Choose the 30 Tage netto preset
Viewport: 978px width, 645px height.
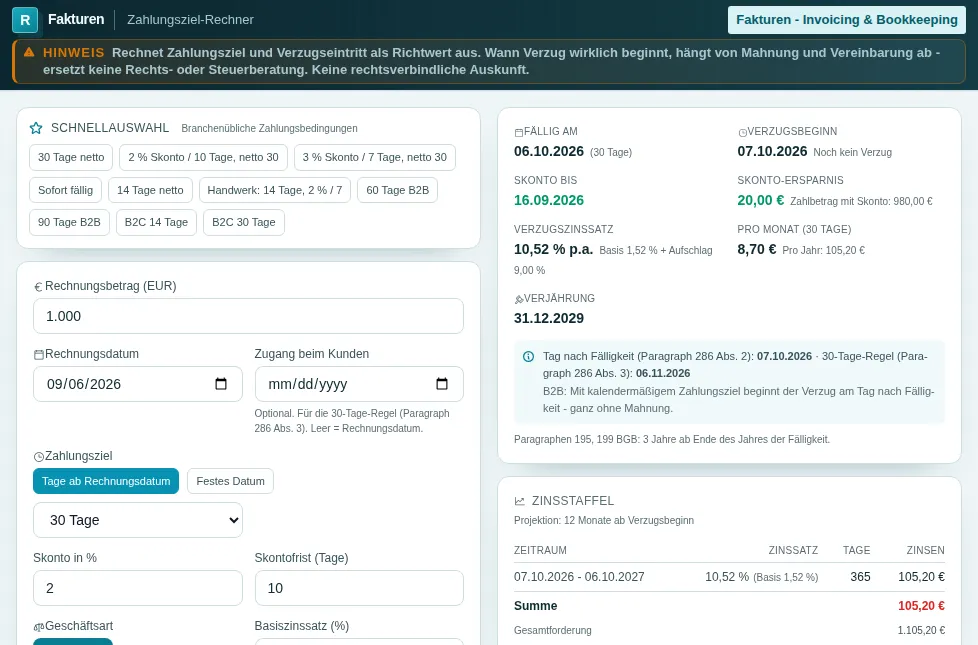point(71,157)
